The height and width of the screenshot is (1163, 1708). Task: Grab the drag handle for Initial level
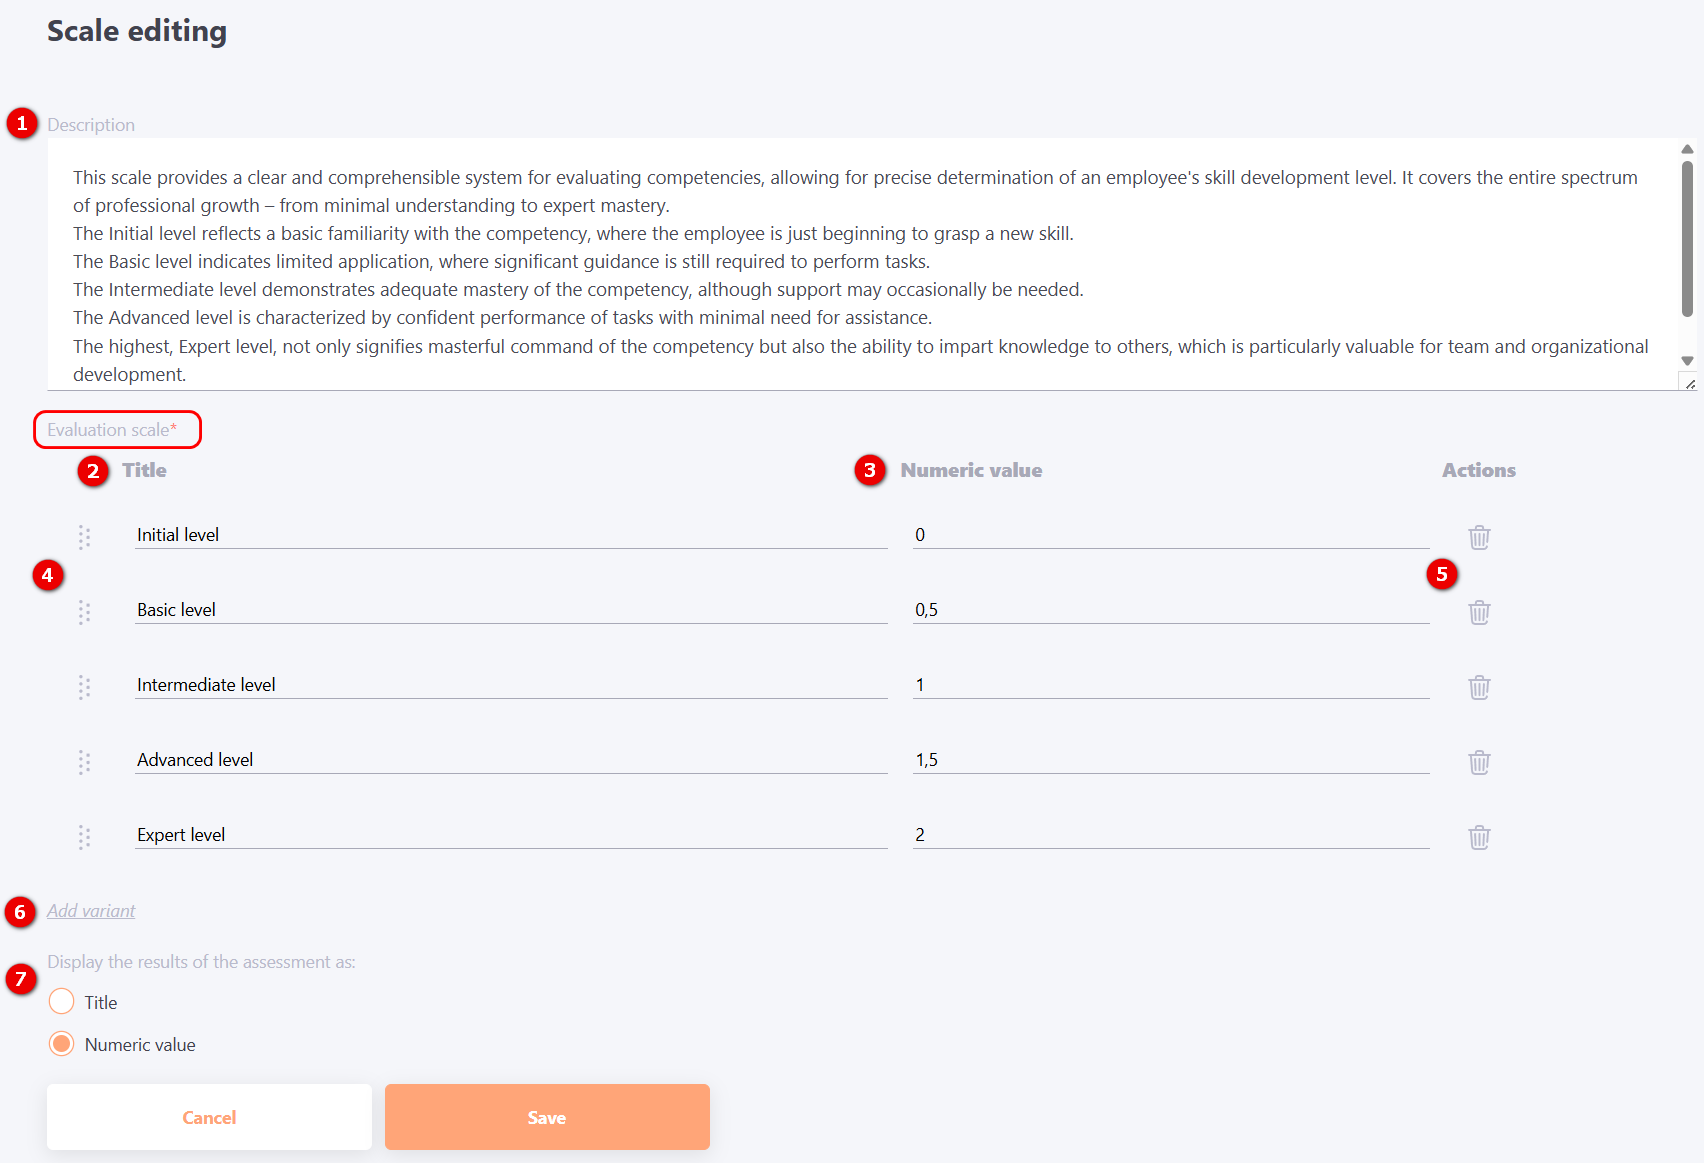tap(84, 537)
